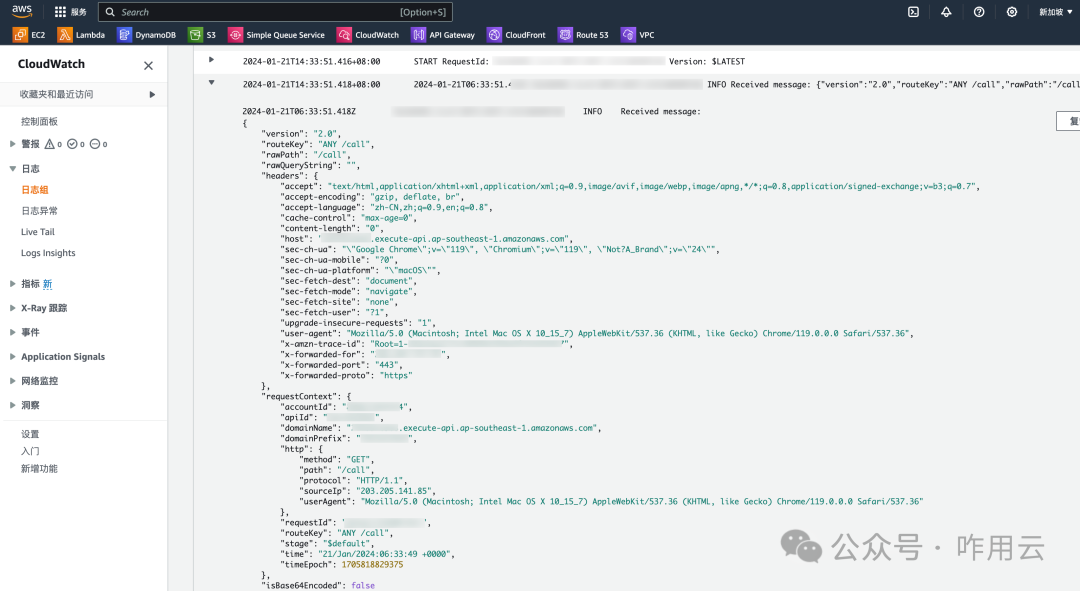Open 设置 in sidebar
The image size is (1080, 591).
tap(30, 434)
